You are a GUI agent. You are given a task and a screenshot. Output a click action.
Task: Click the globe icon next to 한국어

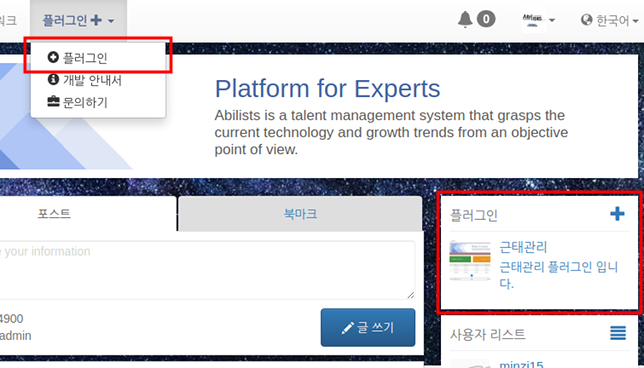(586, 19)
